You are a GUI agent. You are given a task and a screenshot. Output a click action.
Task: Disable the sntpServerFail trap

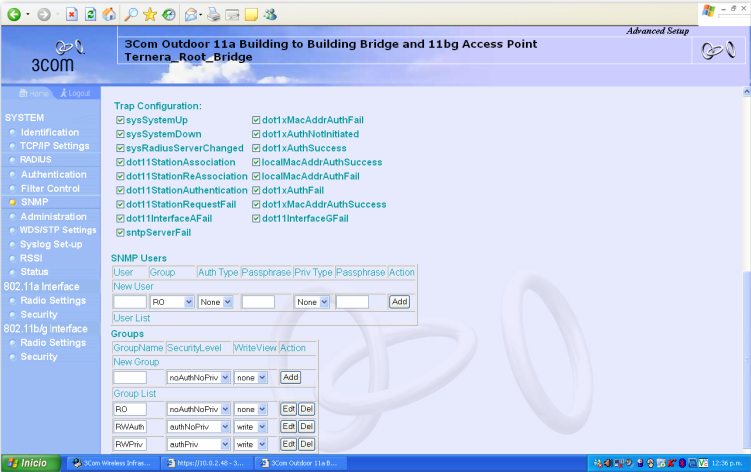tap(120, 232)
